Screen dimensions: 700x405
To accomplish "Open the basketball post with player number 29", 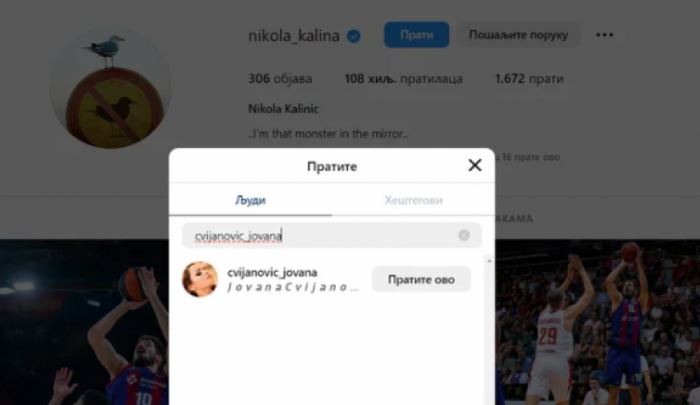I will coord(597,322).
